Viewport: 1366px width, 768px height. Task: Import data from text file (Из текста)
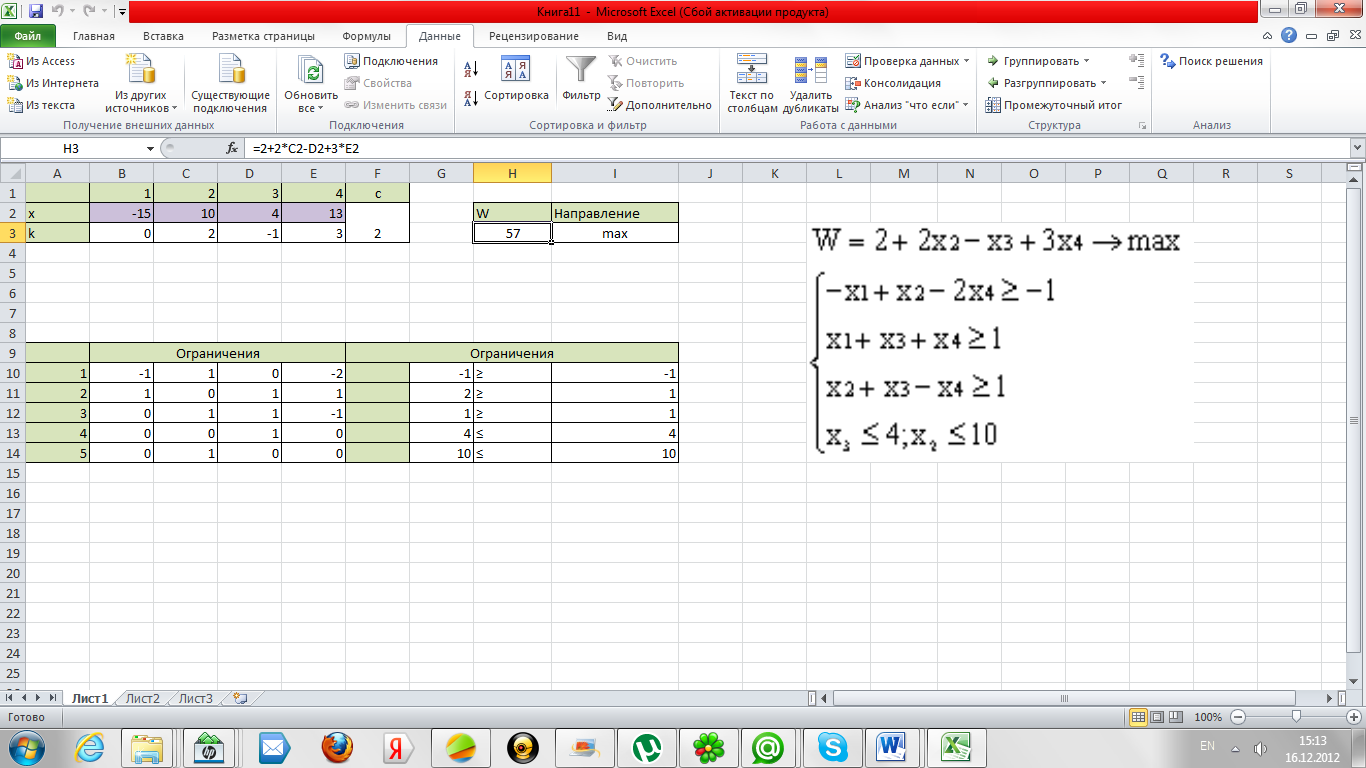[x=42, y=105]
